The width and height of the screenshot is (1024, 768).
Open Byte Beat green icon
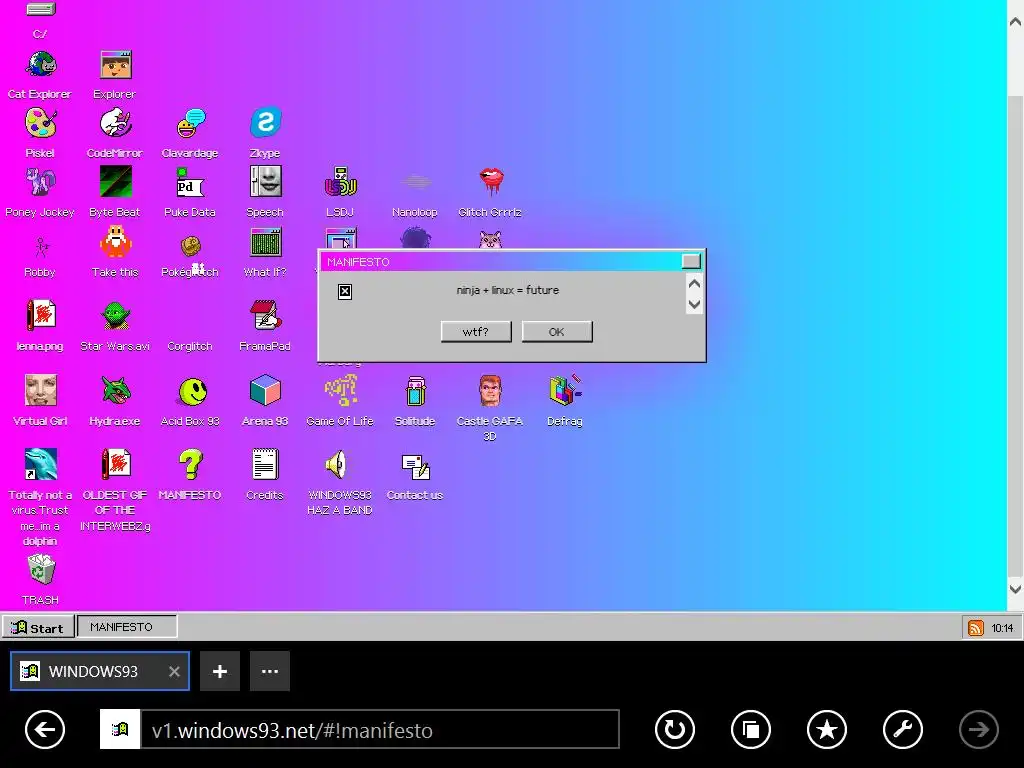tap(116, 182)
